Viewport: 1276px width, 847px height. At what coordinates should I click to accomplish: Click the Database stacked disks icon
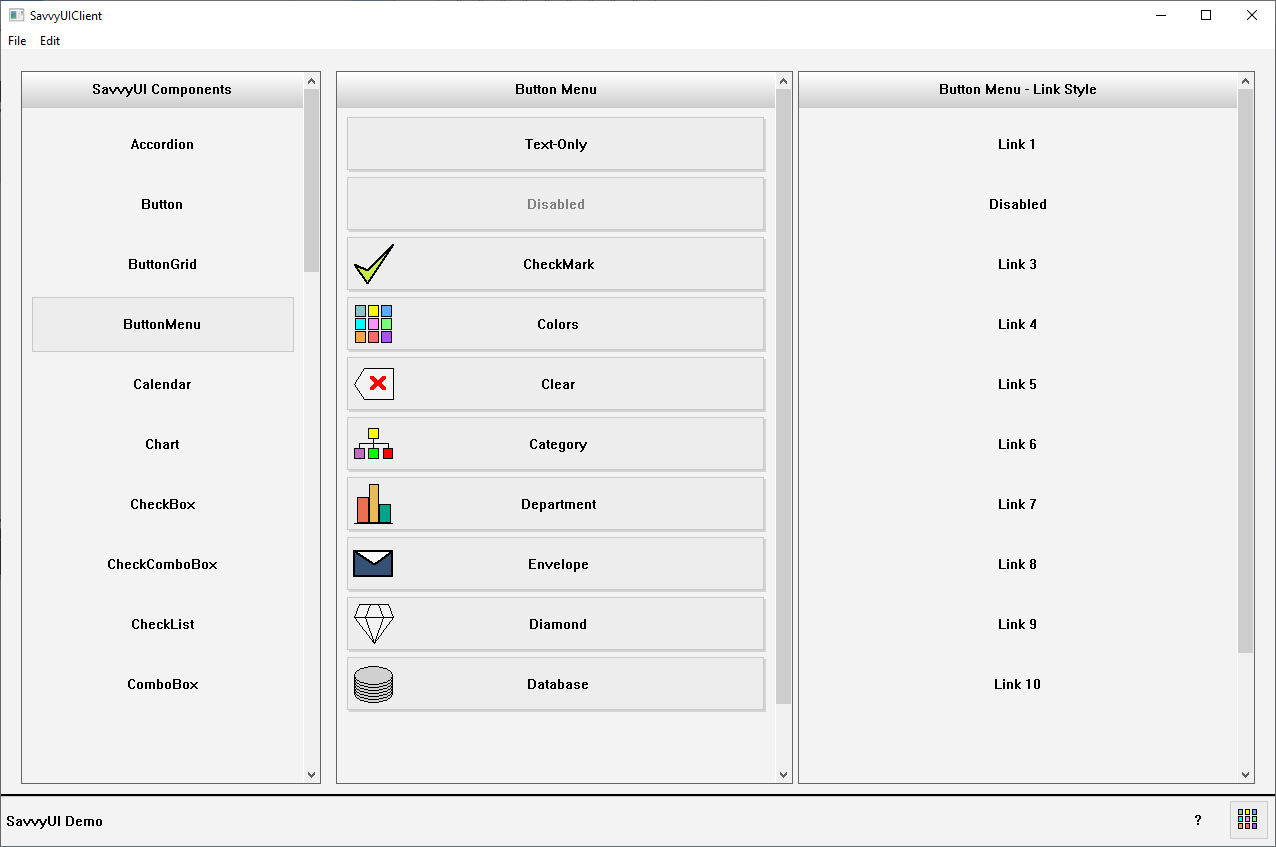coord(373,684)
